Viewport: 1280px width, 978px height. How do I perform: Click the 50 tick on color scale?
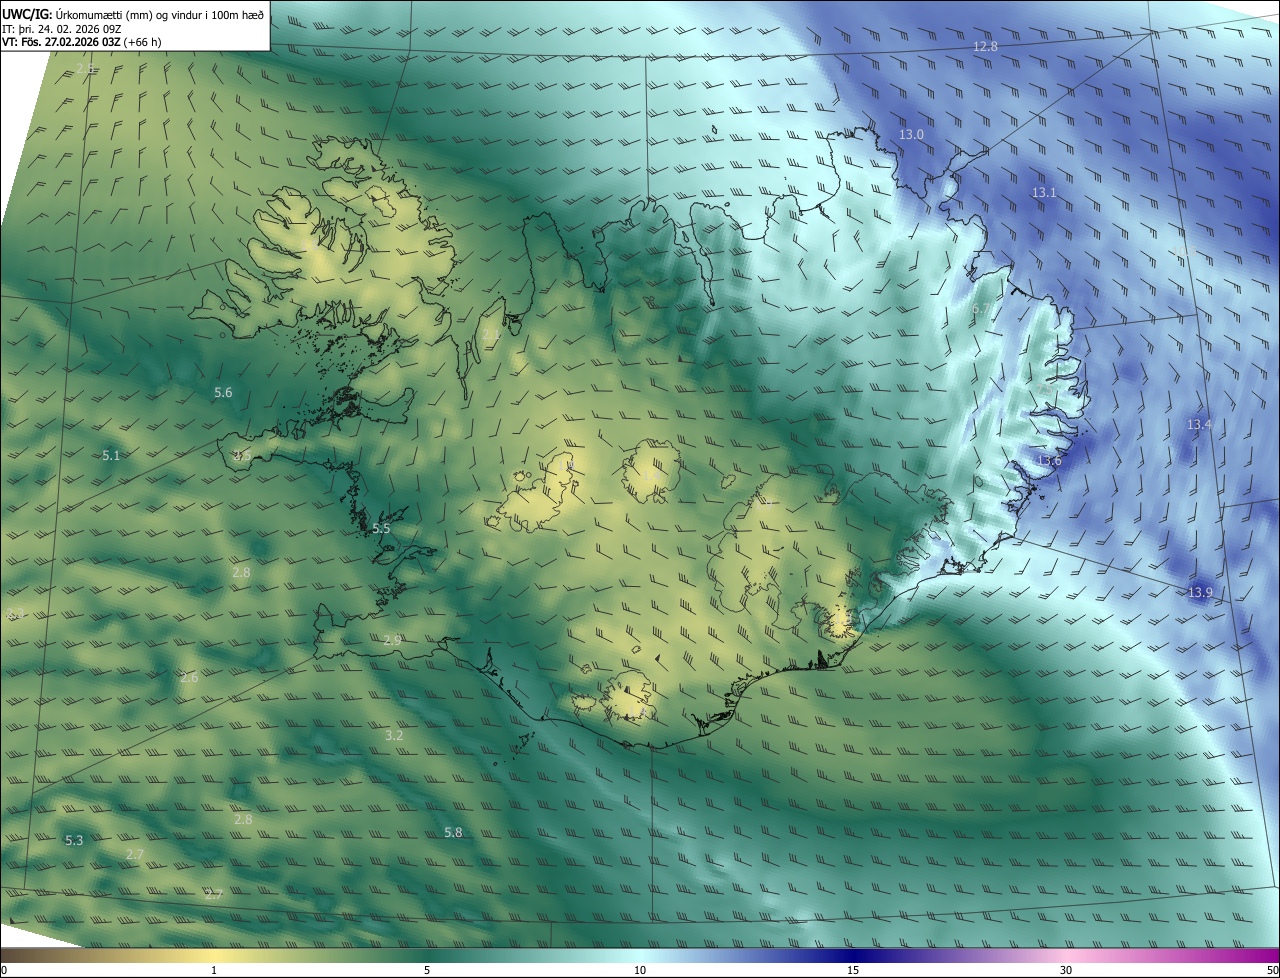[x=1272, y=970]
